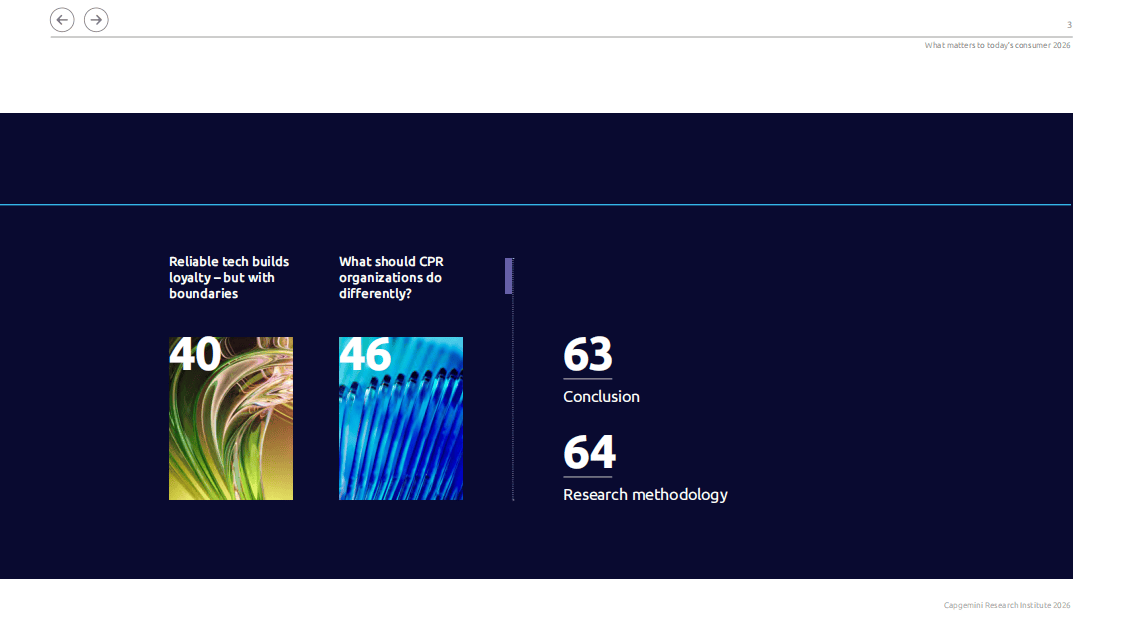The height and width of the screenshot is (631, 1123).
Task: Click the underline beneath number 64
Action: coord(587,477)
